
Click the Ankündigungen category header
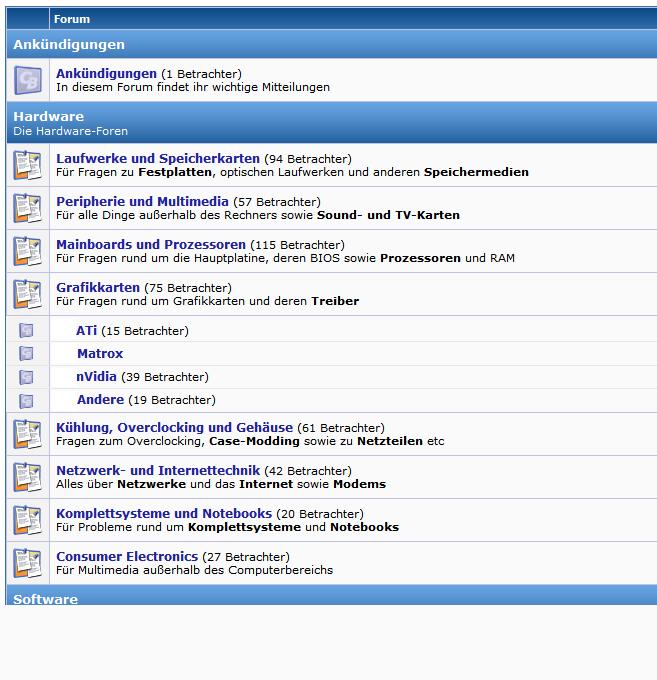(69, 44)
